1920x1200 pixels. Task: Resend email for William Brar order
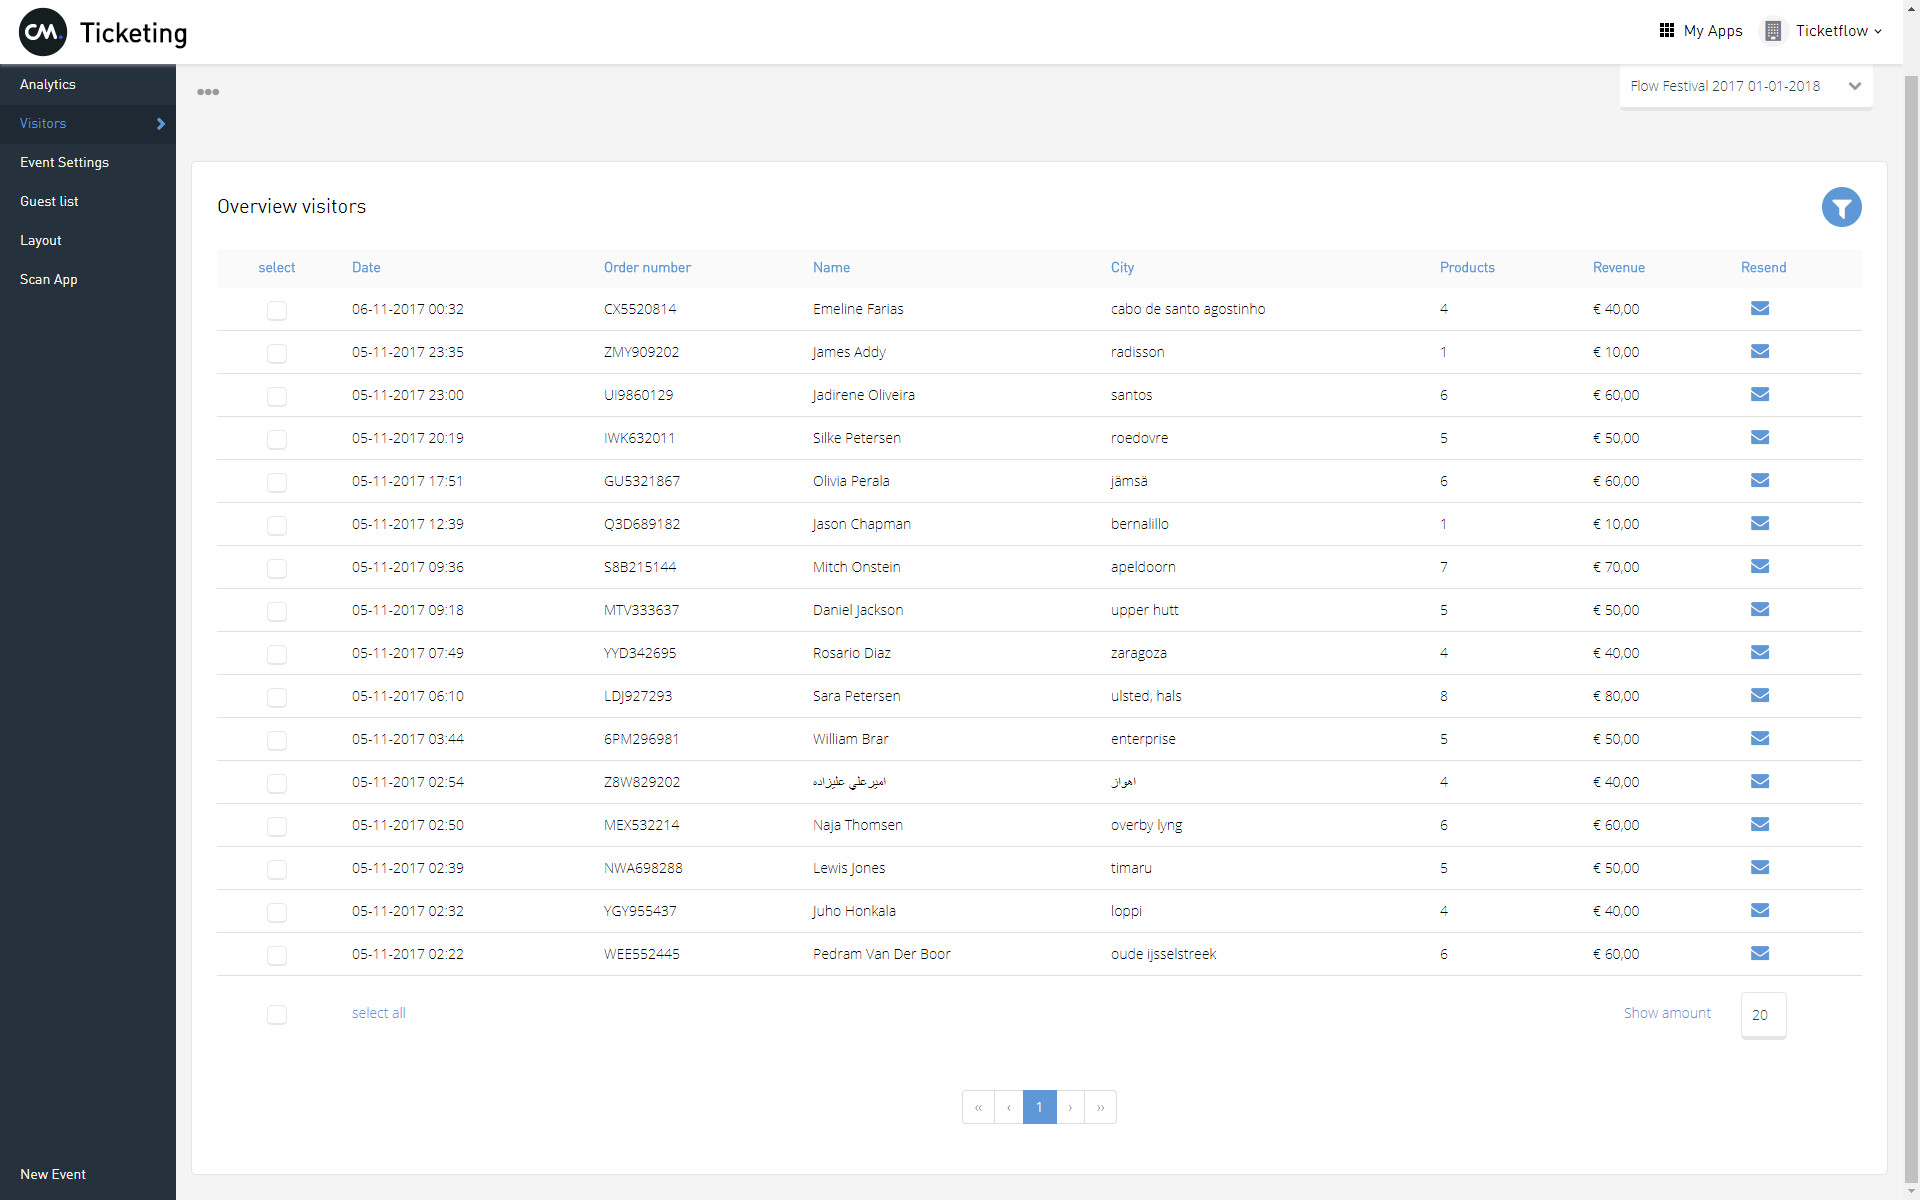(1760, 738)
